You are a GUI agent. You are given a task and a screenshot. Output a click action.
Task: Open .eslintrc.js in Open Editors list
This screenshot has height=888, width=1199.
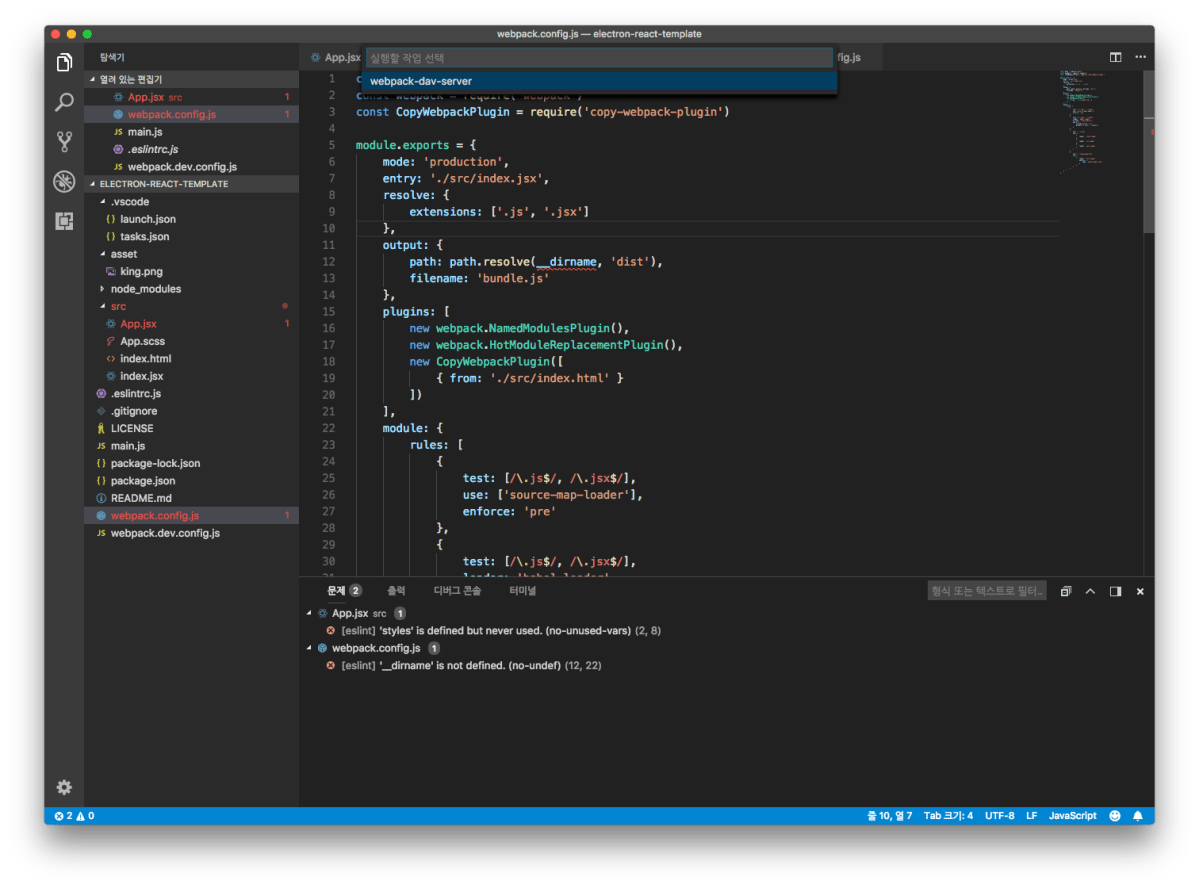point(191,150)
